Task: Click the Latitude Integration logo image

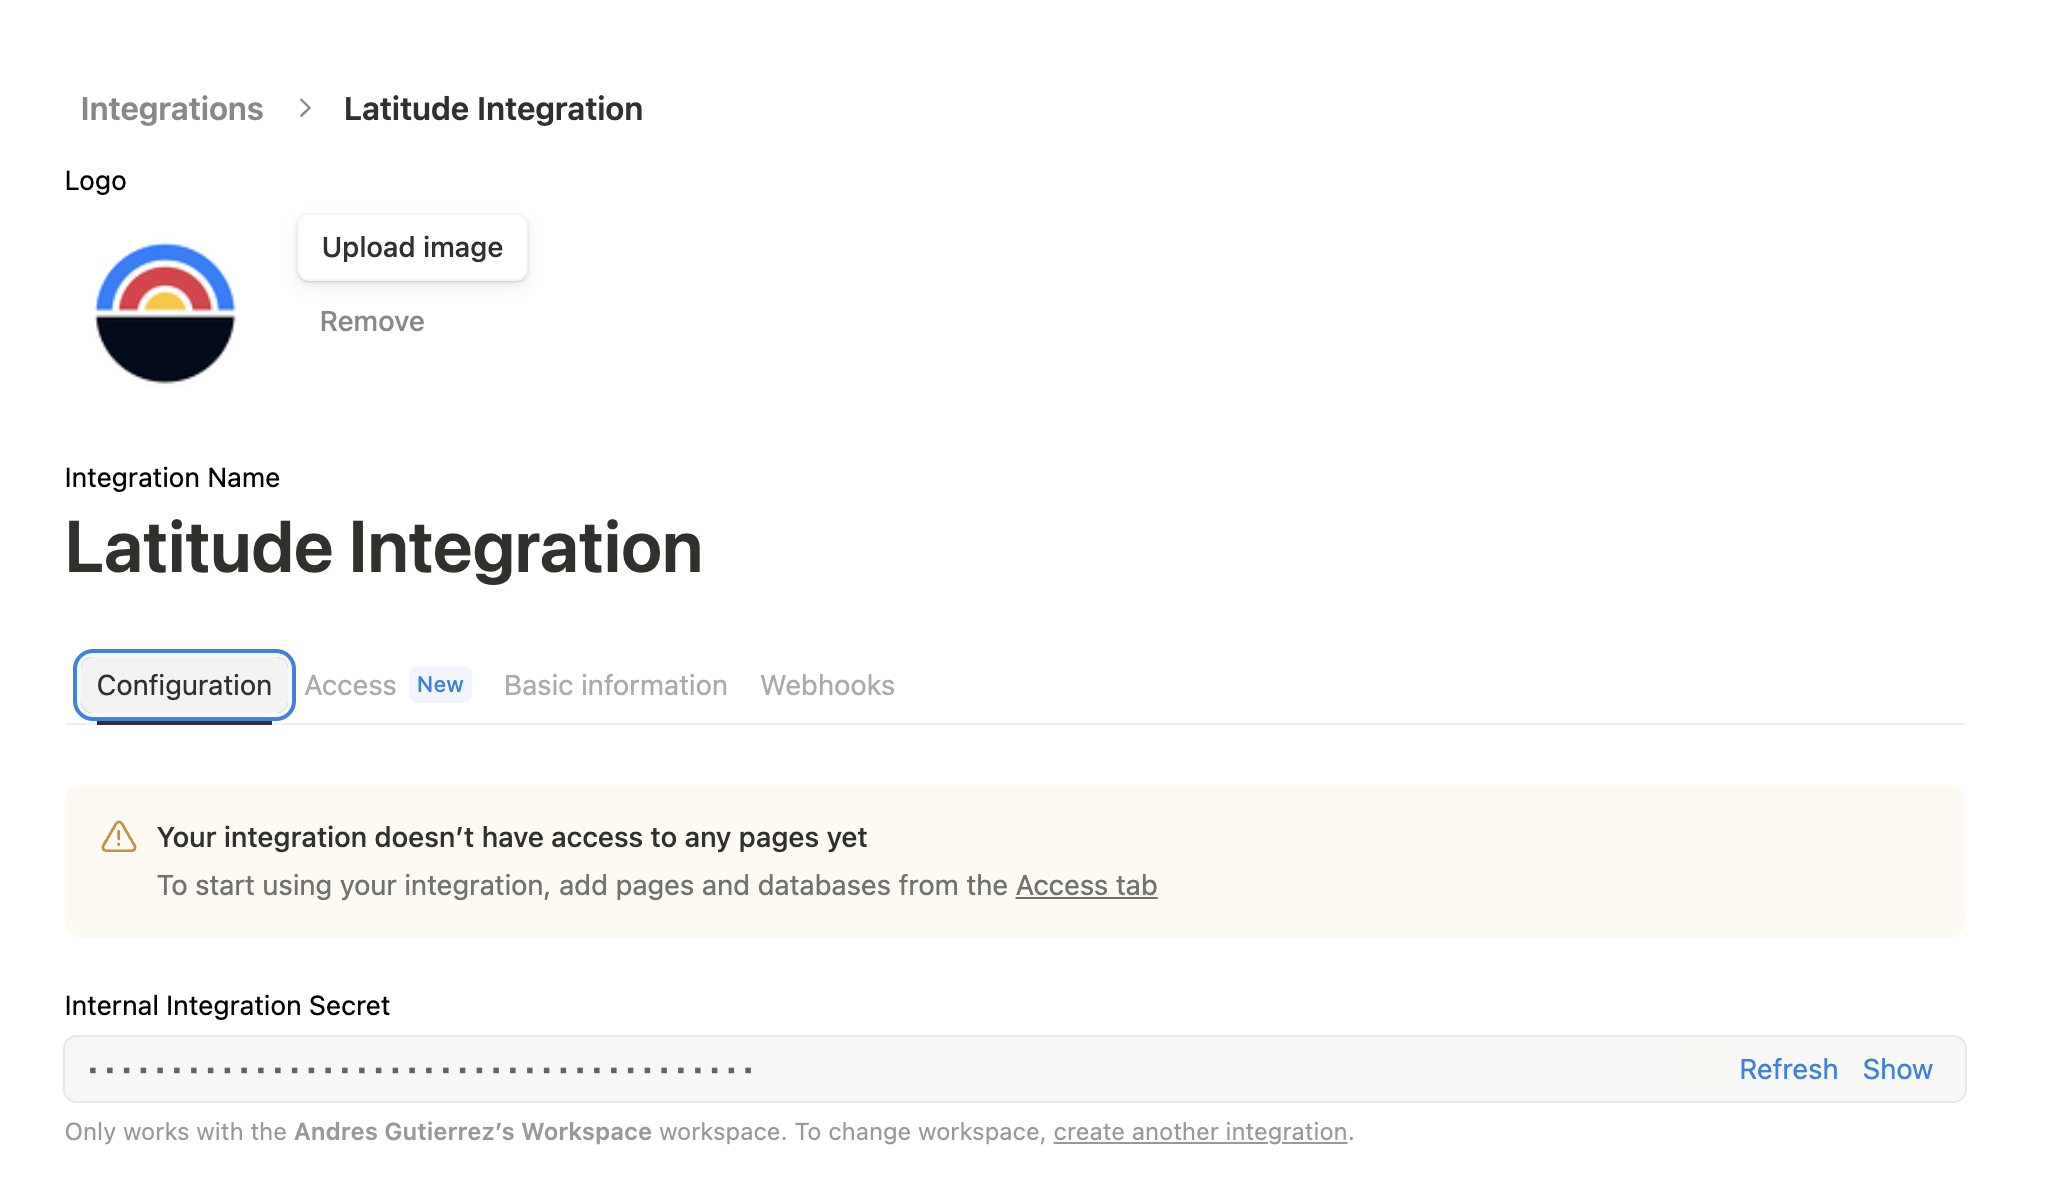Action: click(x=165, y=311)
